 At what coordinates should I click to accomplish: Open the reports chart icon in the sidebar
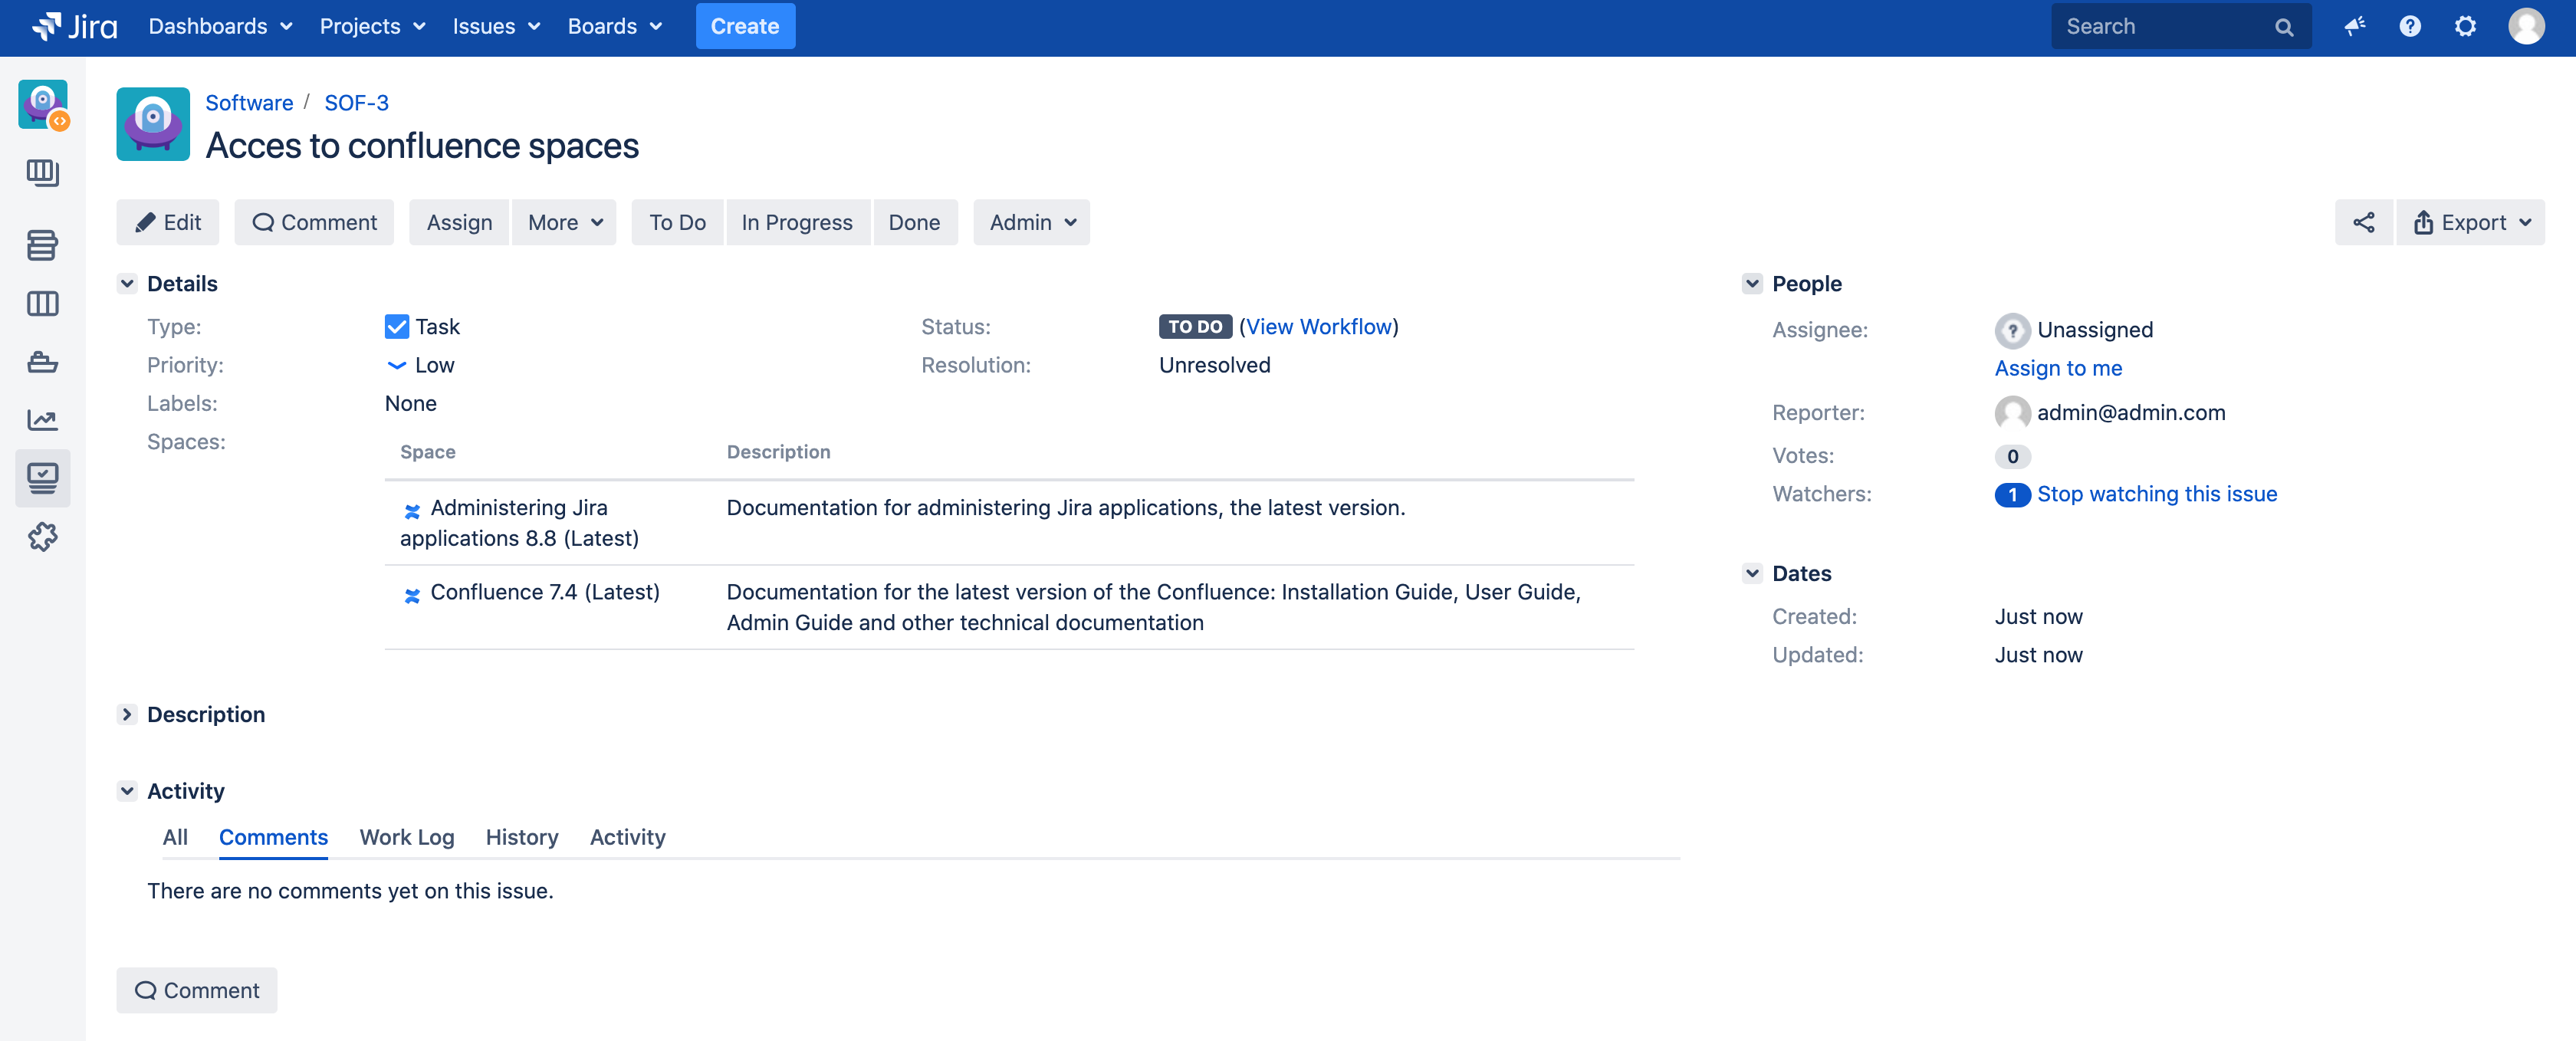point(42,420)
